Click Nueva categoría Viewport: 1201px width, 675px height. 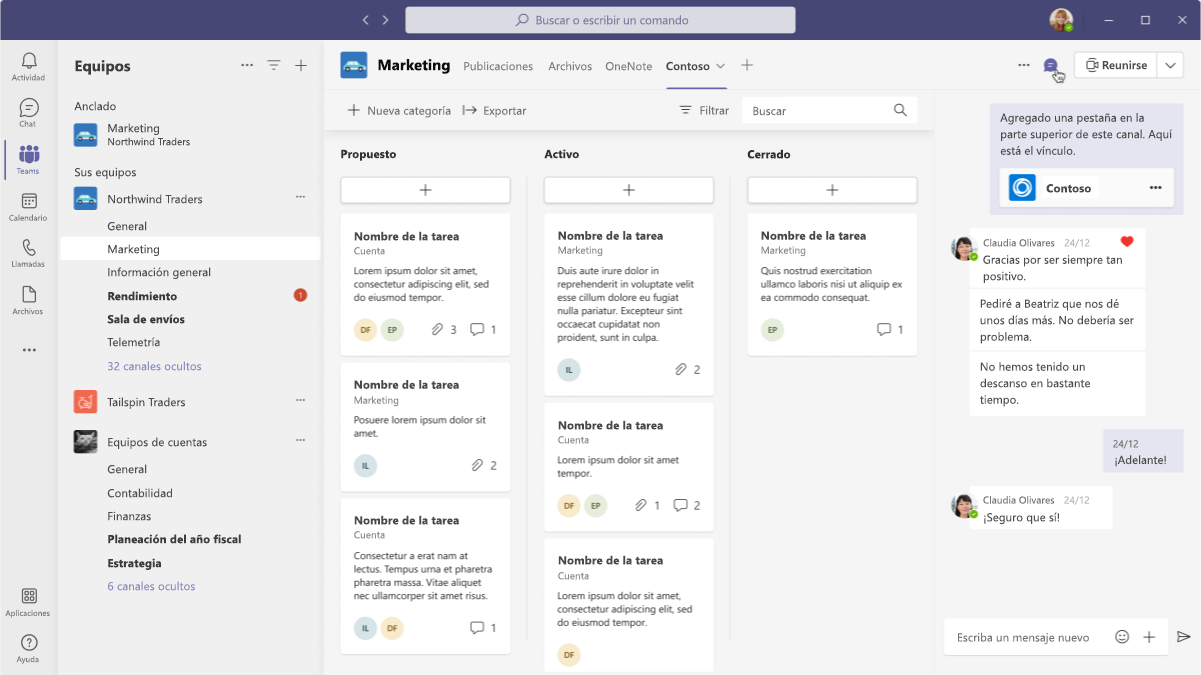(x=399, y=110)
